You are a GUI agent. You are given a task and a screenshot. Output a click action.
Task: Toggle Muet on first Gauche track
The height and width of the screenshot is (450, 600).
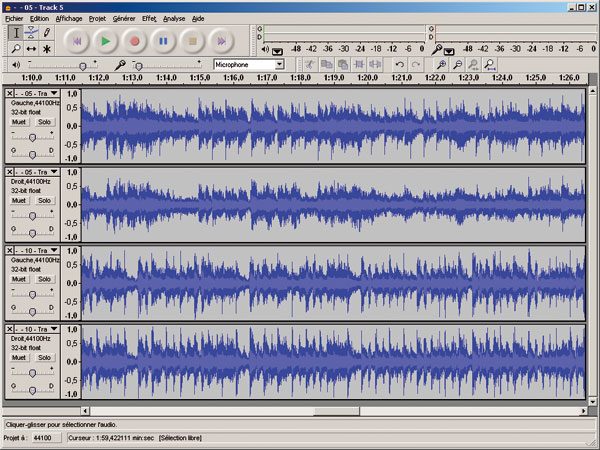coord(19,121)
